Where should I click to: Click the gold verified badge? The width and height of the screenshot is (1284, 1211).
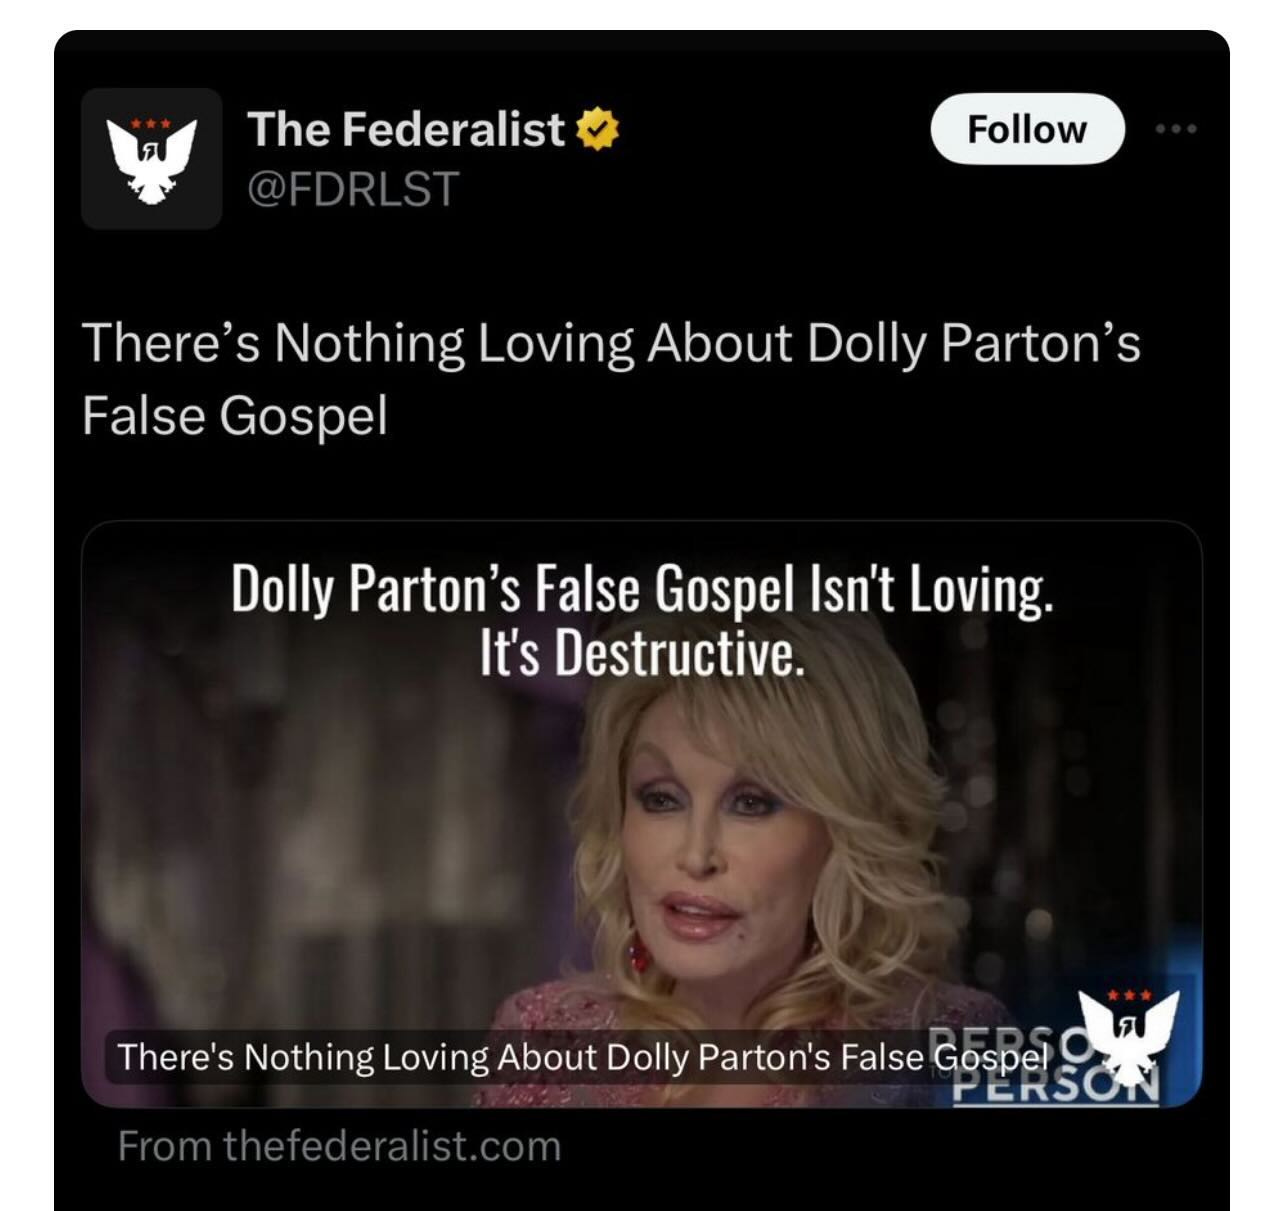coord(599,130)
